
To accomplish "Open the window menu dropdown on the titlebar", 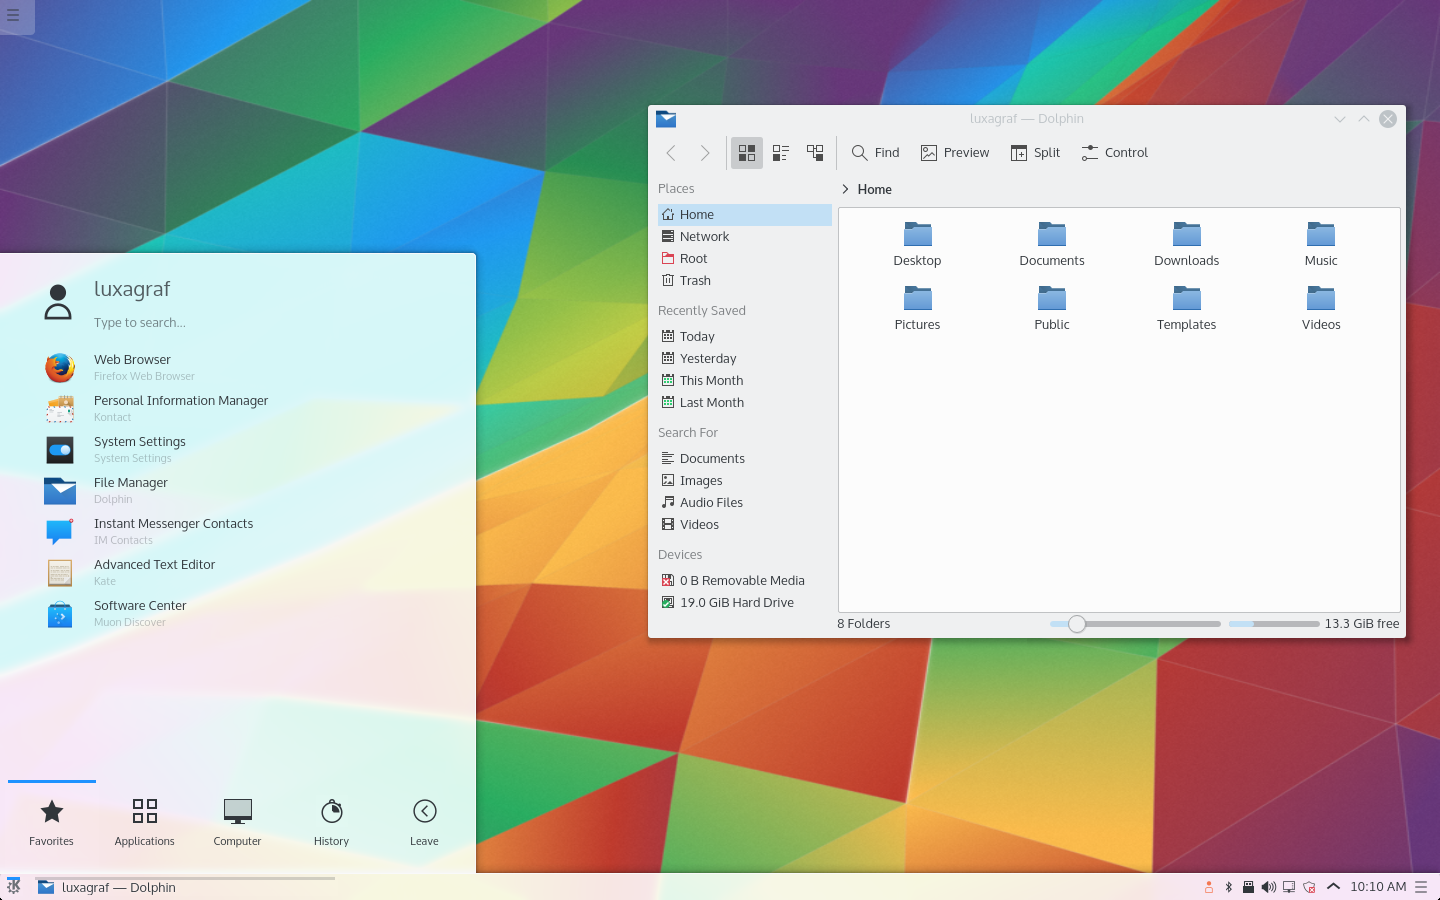I will [1339, 118].
